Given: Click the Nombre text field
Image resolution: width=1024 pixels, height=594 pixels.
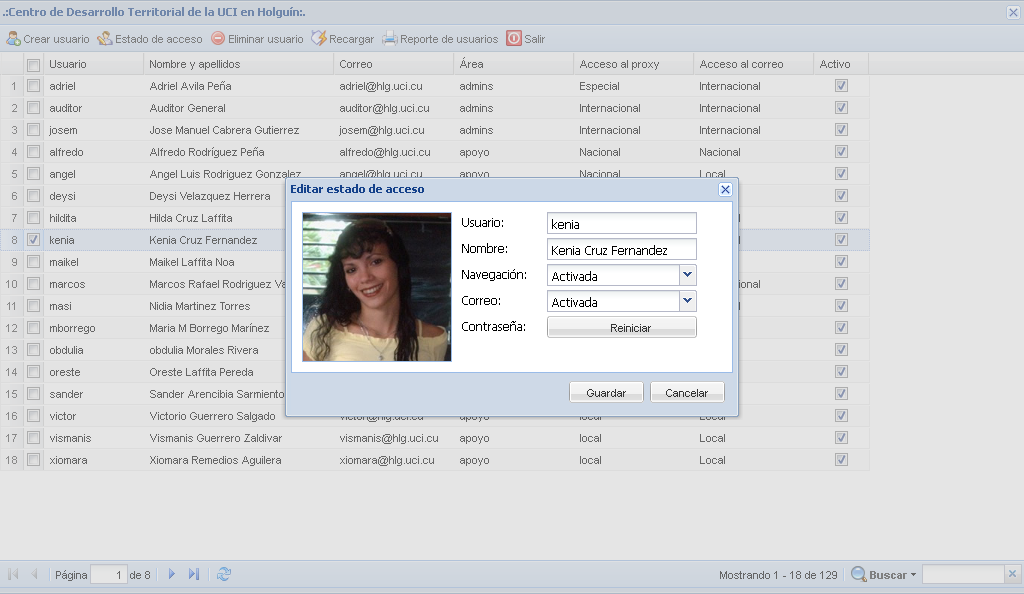Looking at the screenshot, I should pyautogui.click(x=621, y=250).
